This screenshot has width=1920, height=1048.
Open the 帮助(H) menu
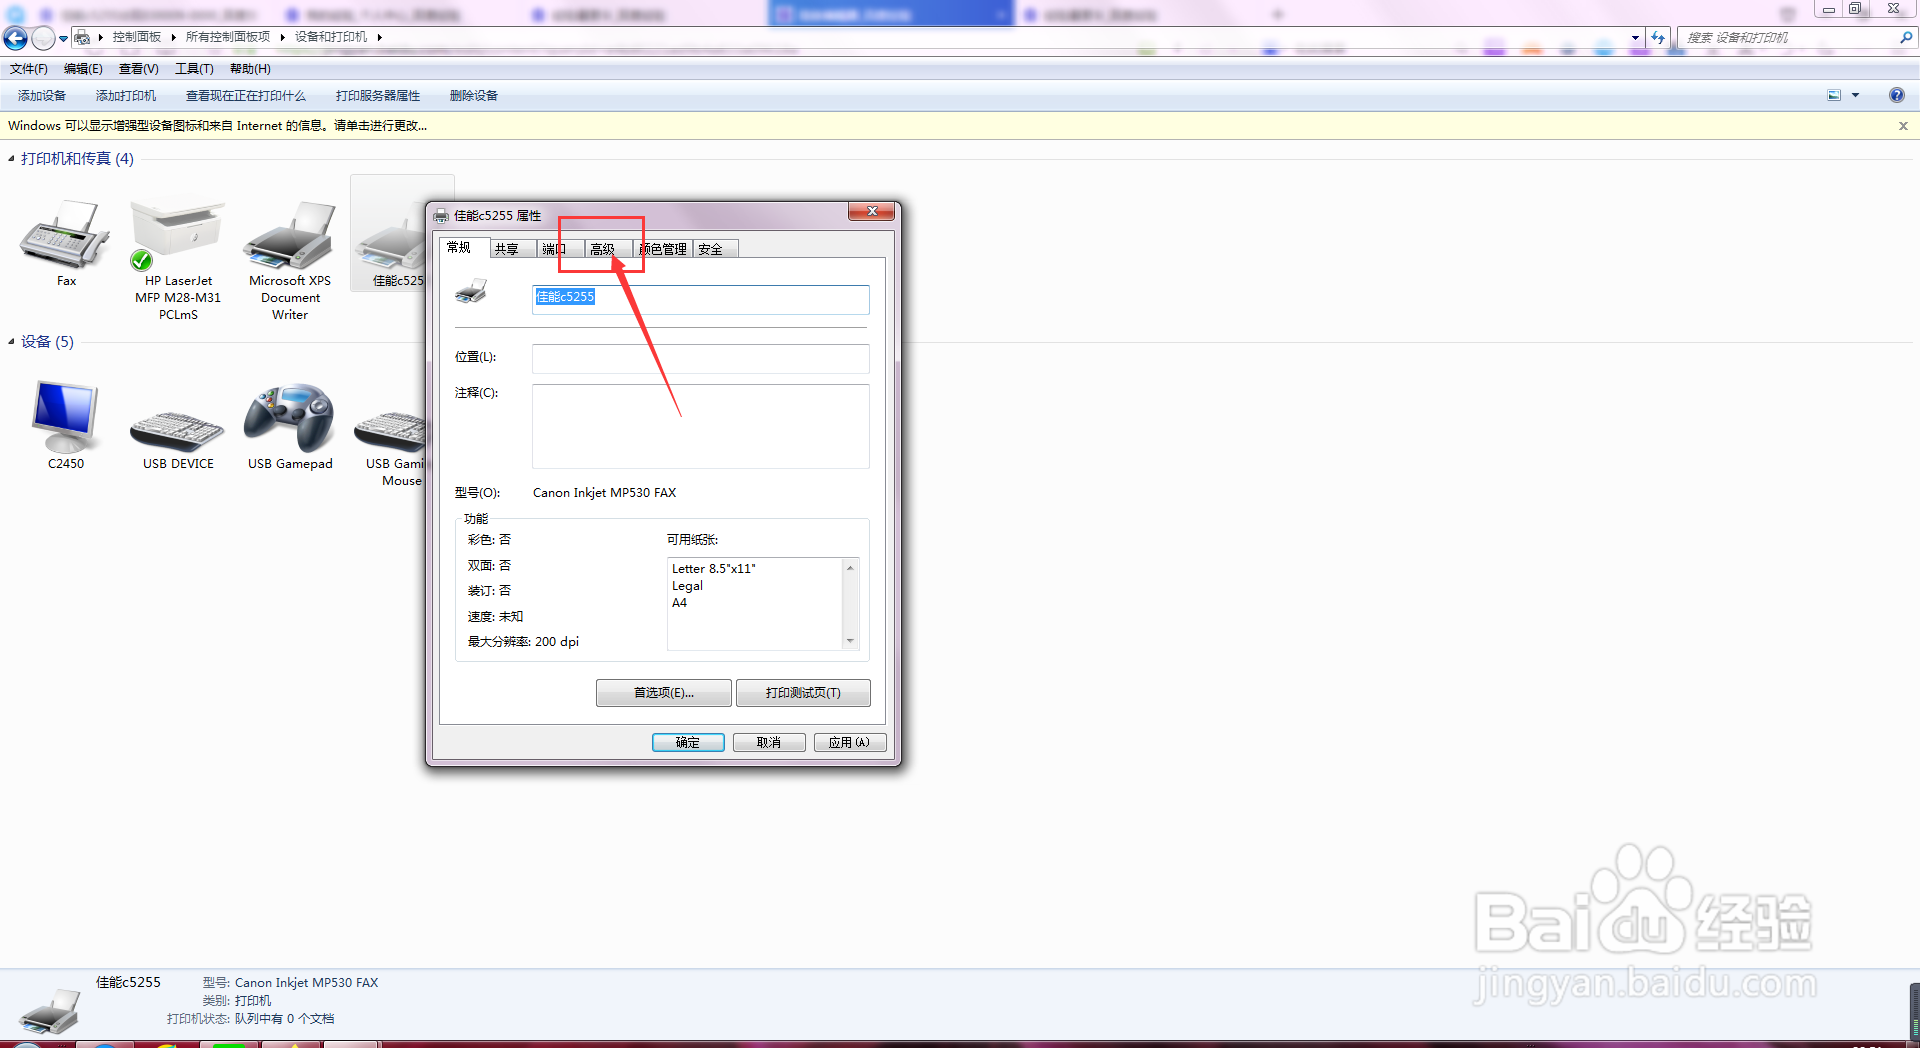(x=250, y=69)
